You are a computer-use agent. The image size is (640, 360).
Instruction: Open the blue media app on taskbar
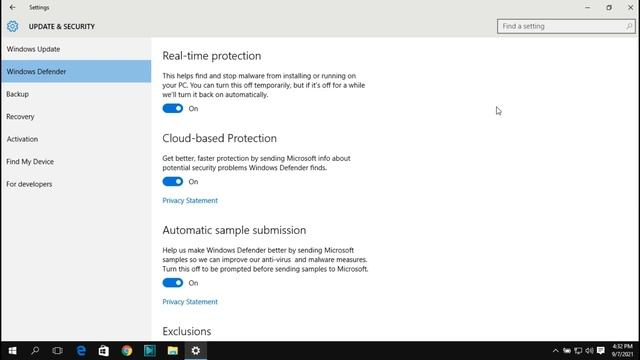coord(150,351)
